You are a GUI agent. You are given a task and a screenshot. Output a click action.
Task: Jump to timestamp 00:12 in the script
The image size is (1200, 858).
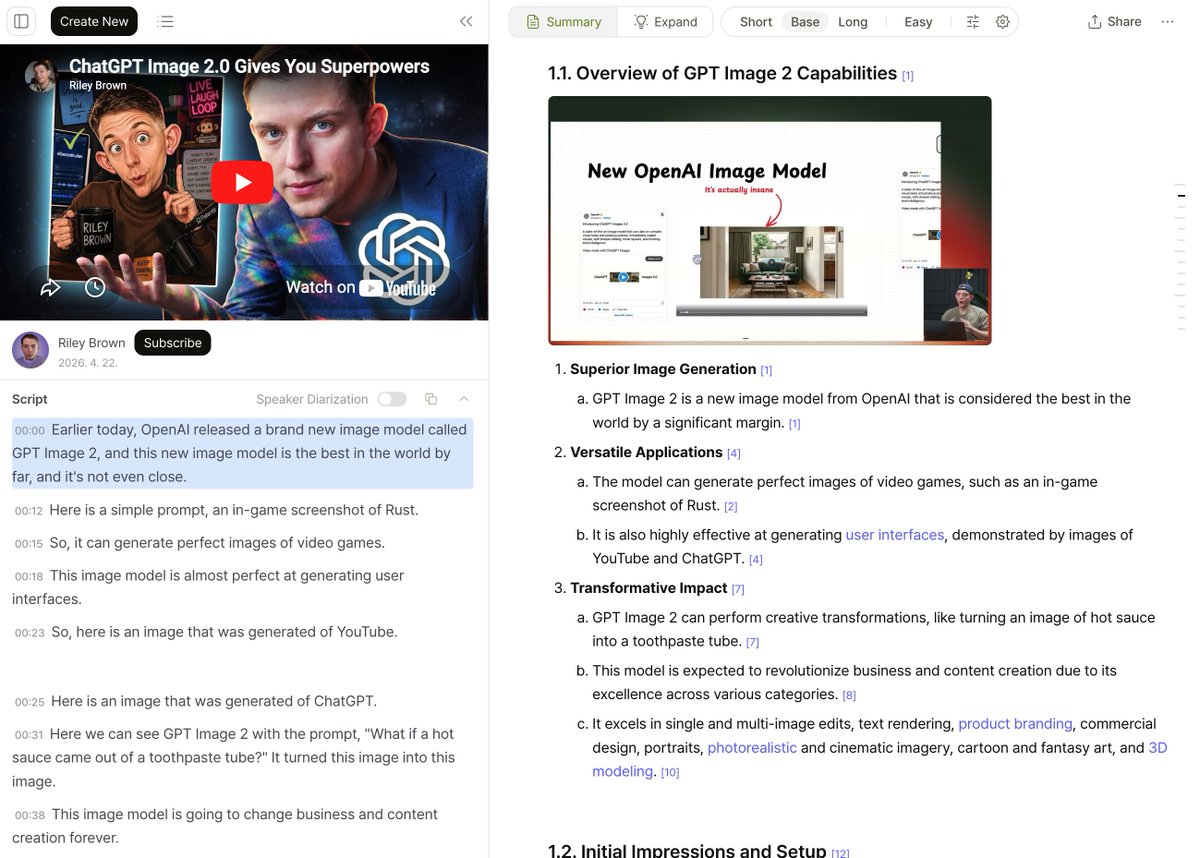29,511
